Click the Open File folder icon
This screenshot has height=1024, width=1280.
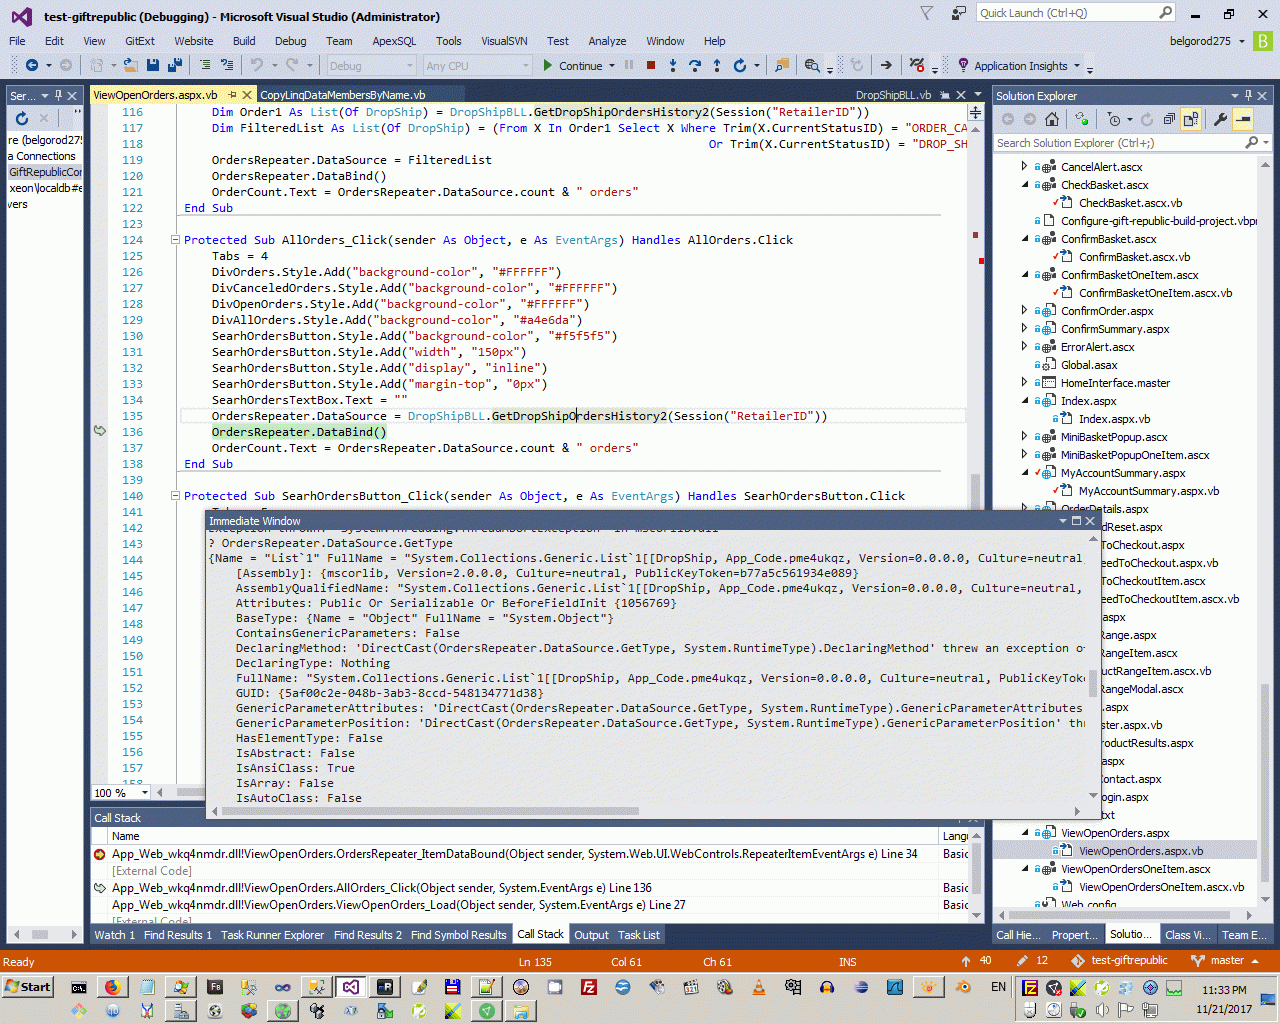[131, 65]
